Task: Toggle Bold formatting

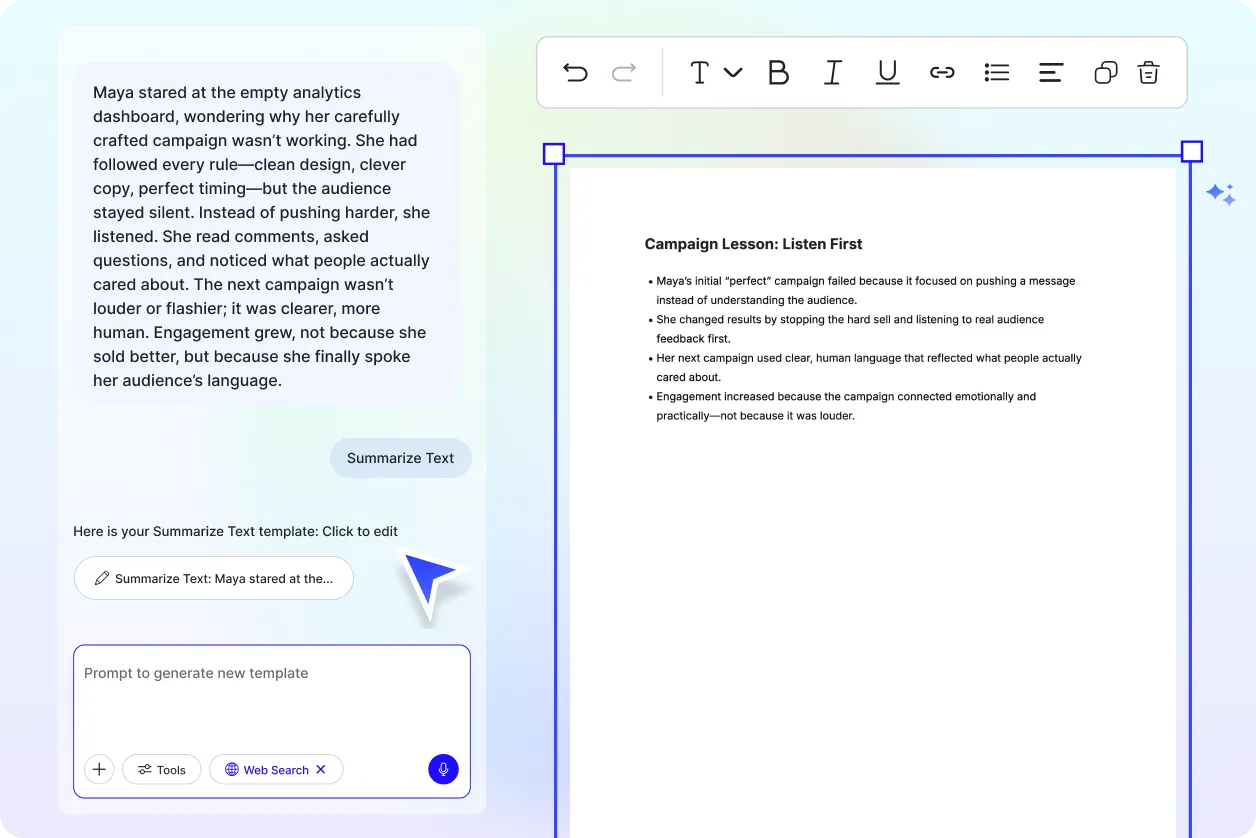Action: point(778,72)
